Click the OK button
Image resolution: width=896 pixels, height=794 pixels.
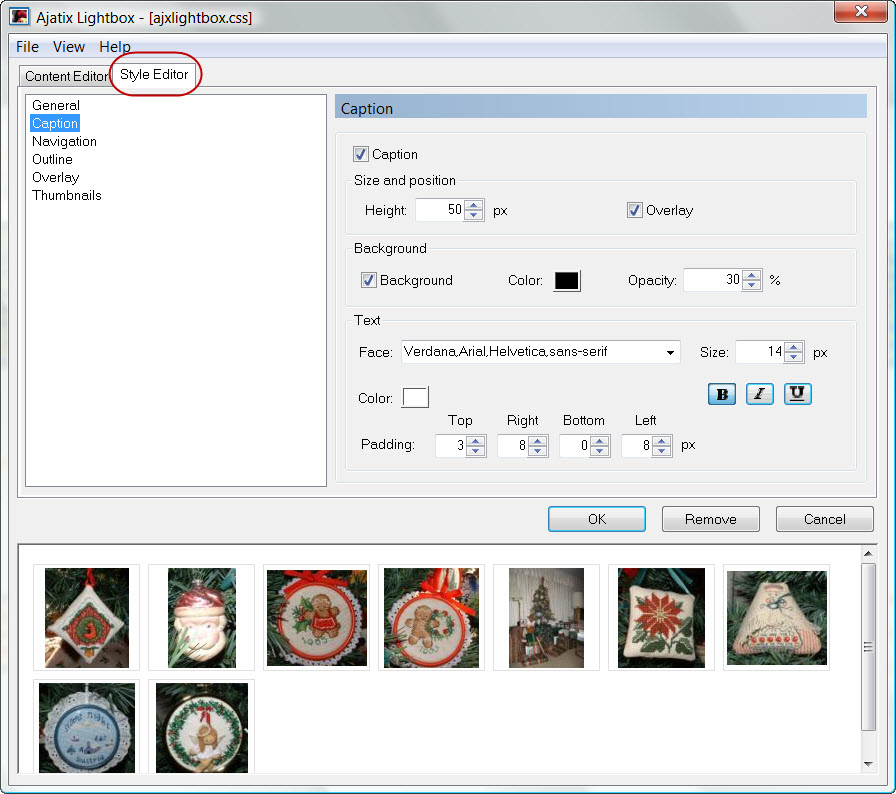coord(597,519)
